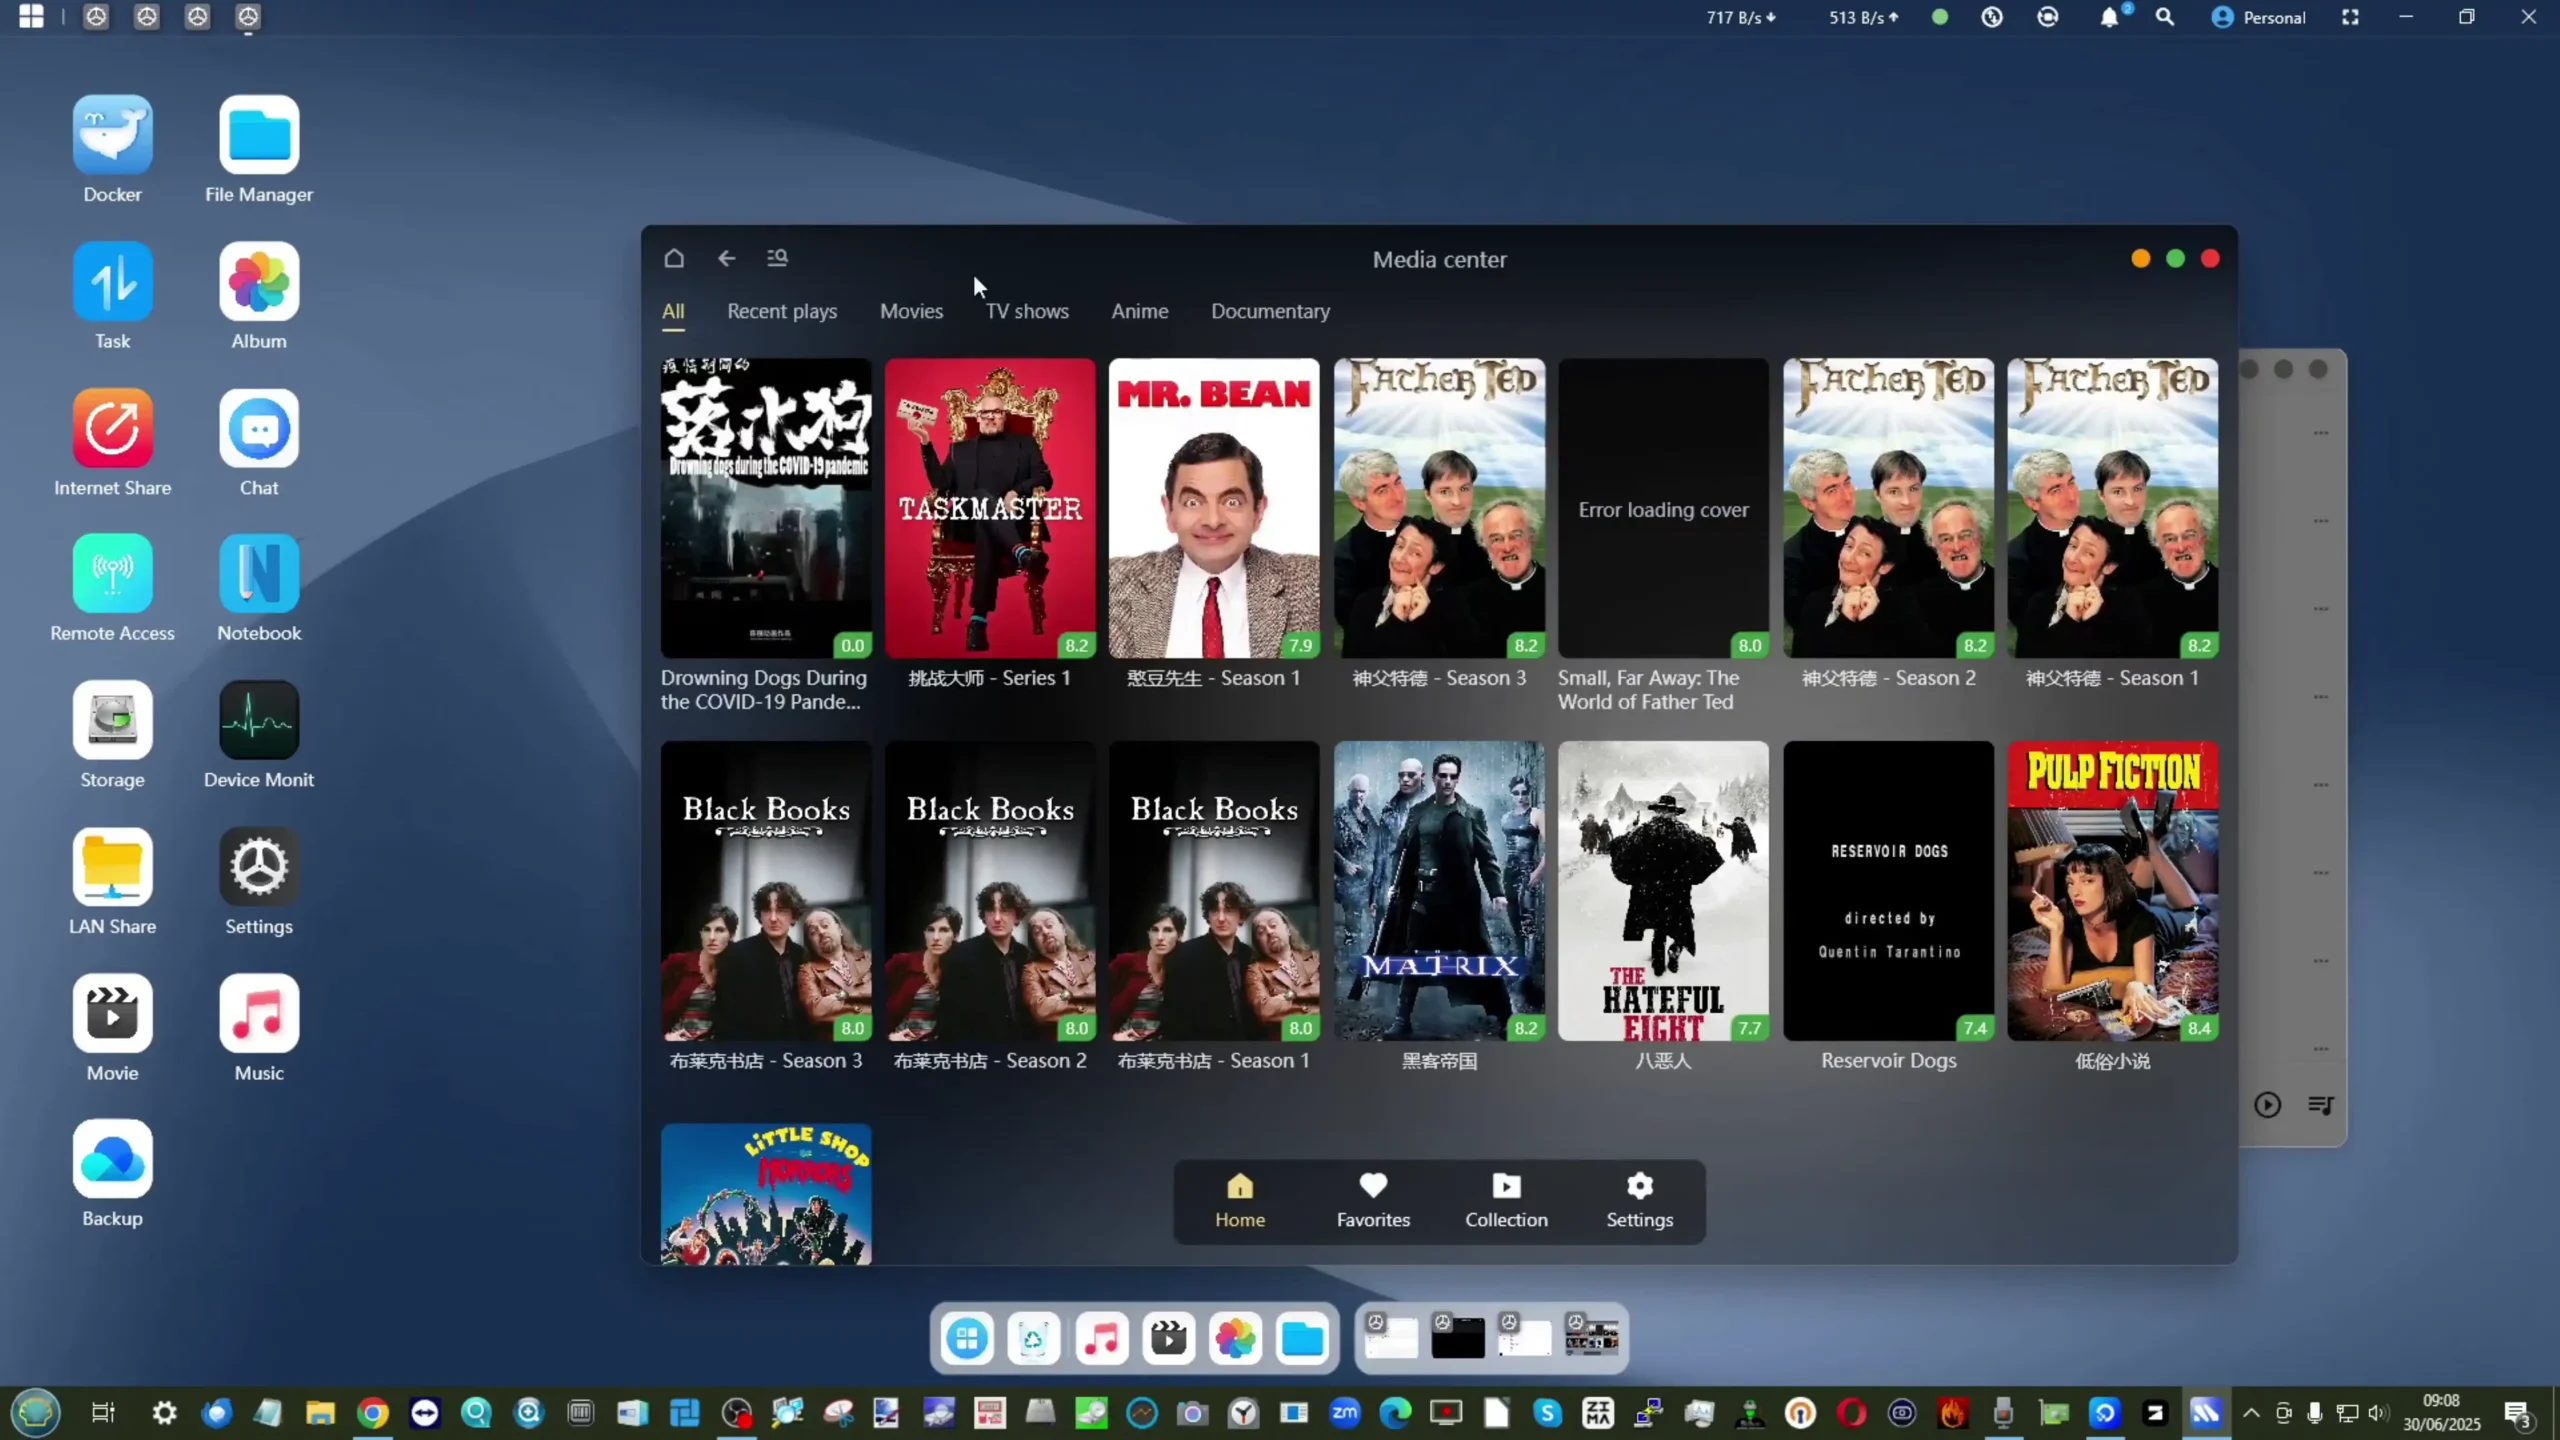Click the Windows Start button in top bar

click(x=31, y=17)
